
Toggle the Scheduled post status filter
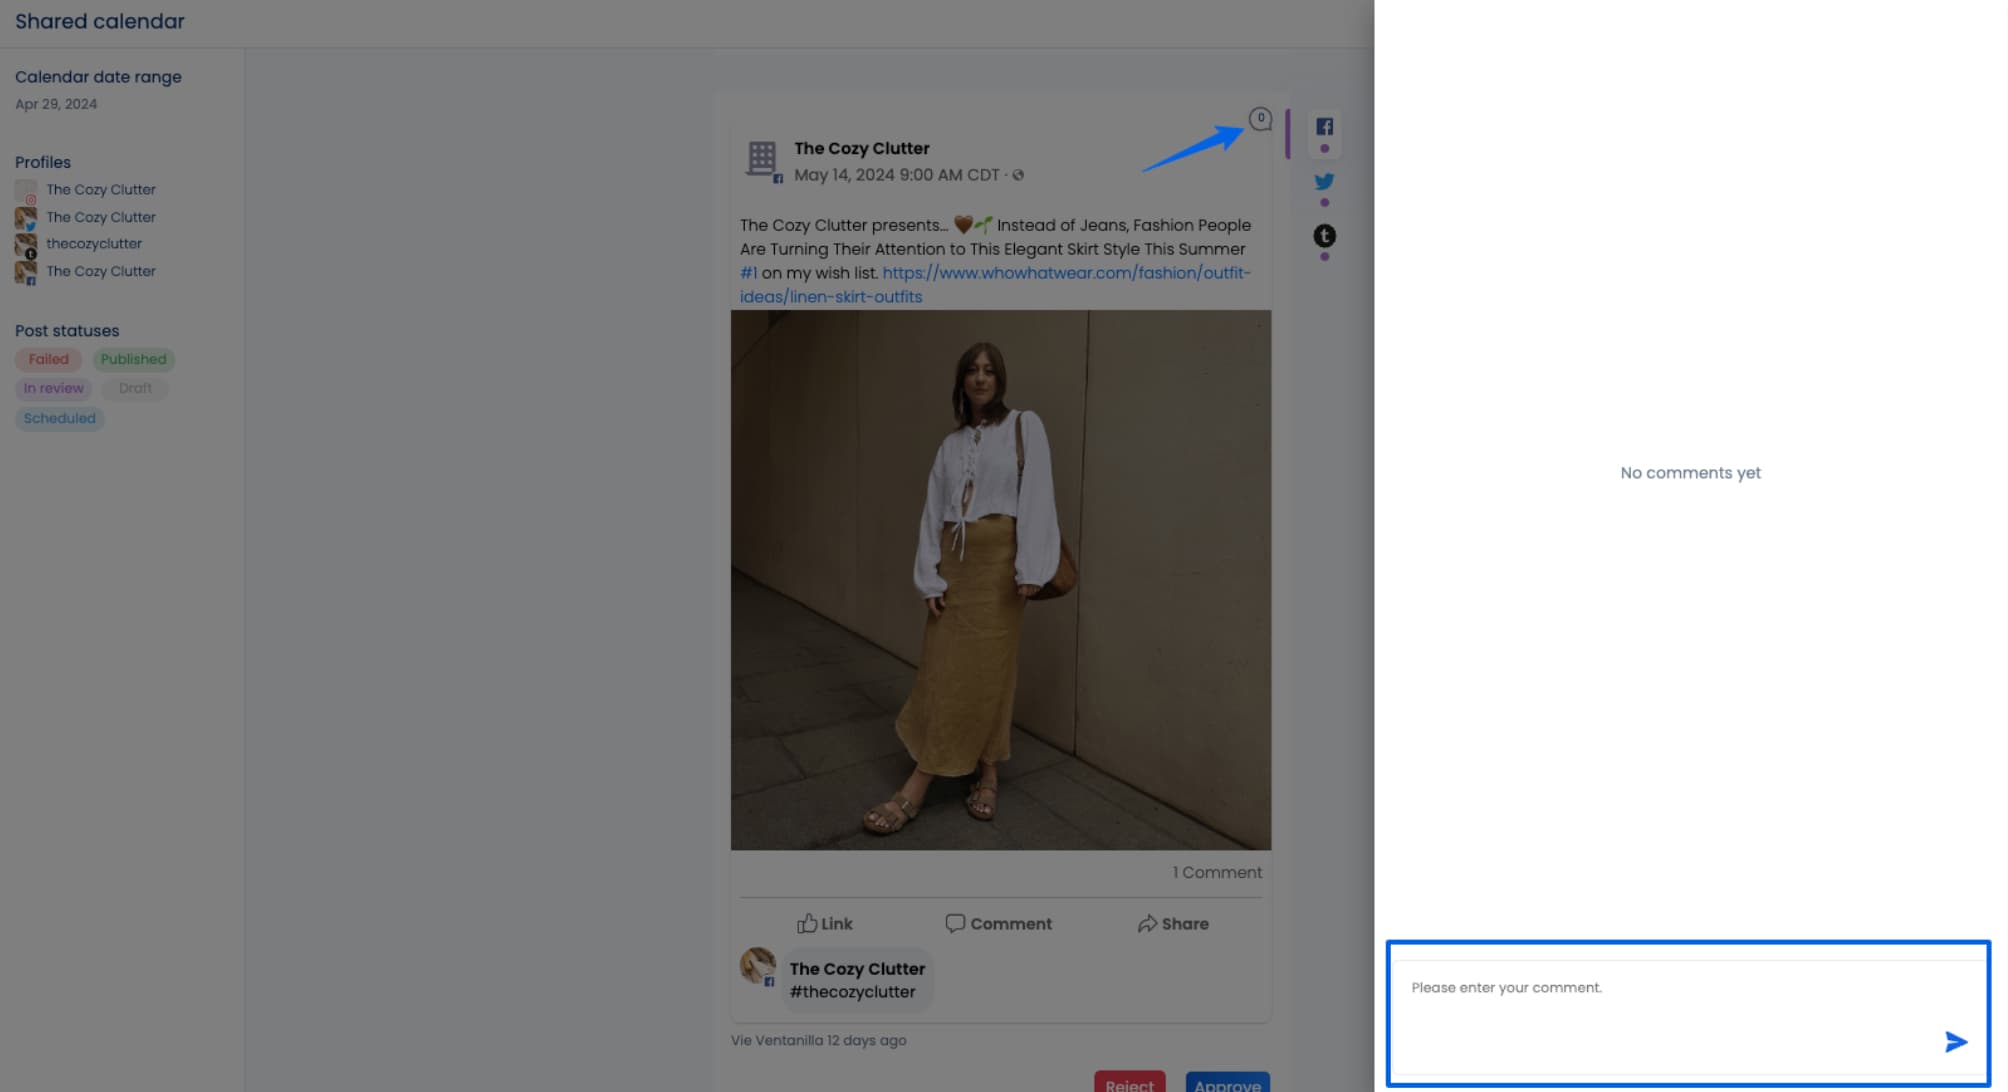coord(59,418)
